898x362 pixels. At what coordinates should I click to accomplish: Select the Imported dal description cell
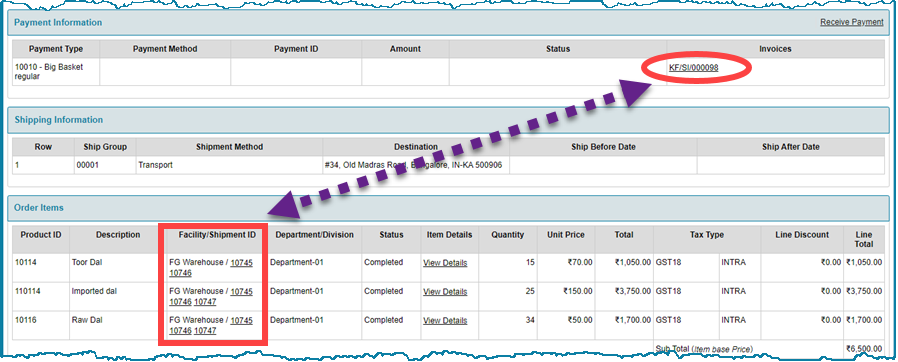pyautogui.click(x=118, y=297)
